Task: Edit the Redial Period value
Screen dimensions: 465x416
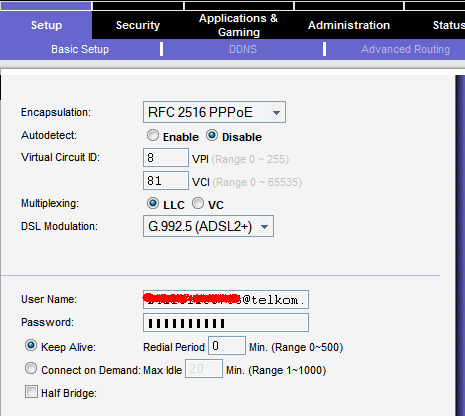Action: point(227,346)
